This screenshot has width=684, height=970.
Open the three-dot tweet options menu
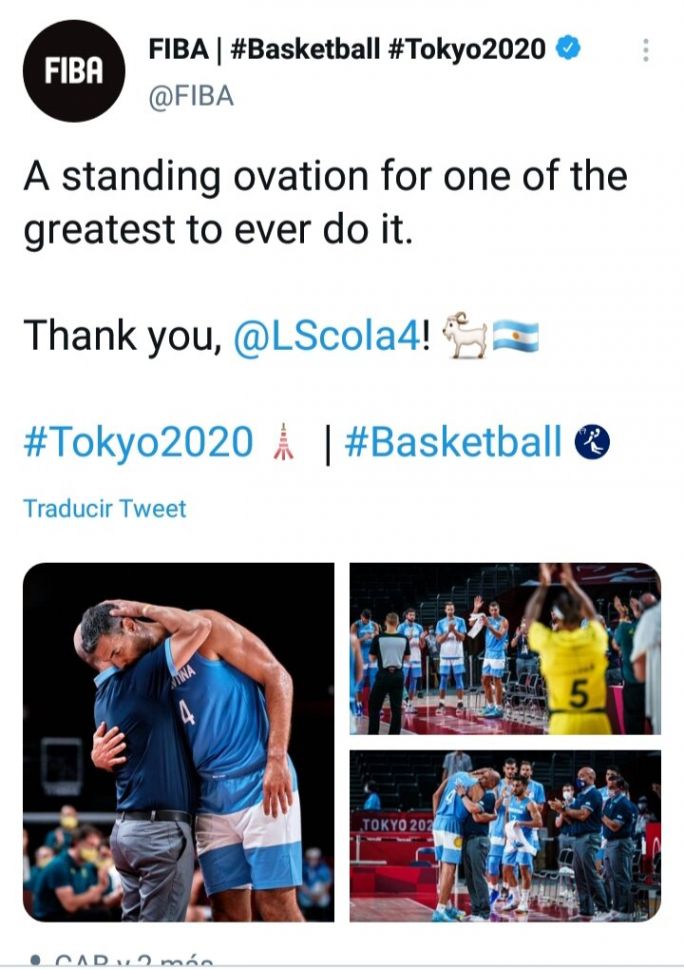pyautogui.click(x=646, y=50)
